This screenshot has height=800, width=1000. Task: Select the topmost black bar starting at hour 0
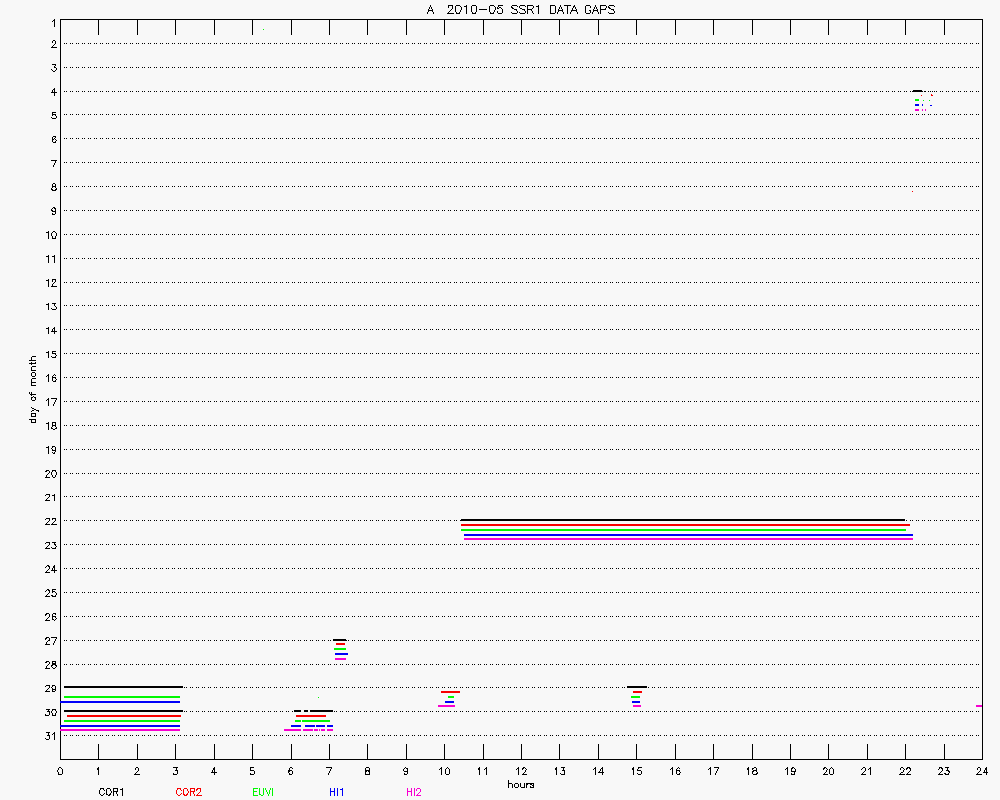pos(122,687)
